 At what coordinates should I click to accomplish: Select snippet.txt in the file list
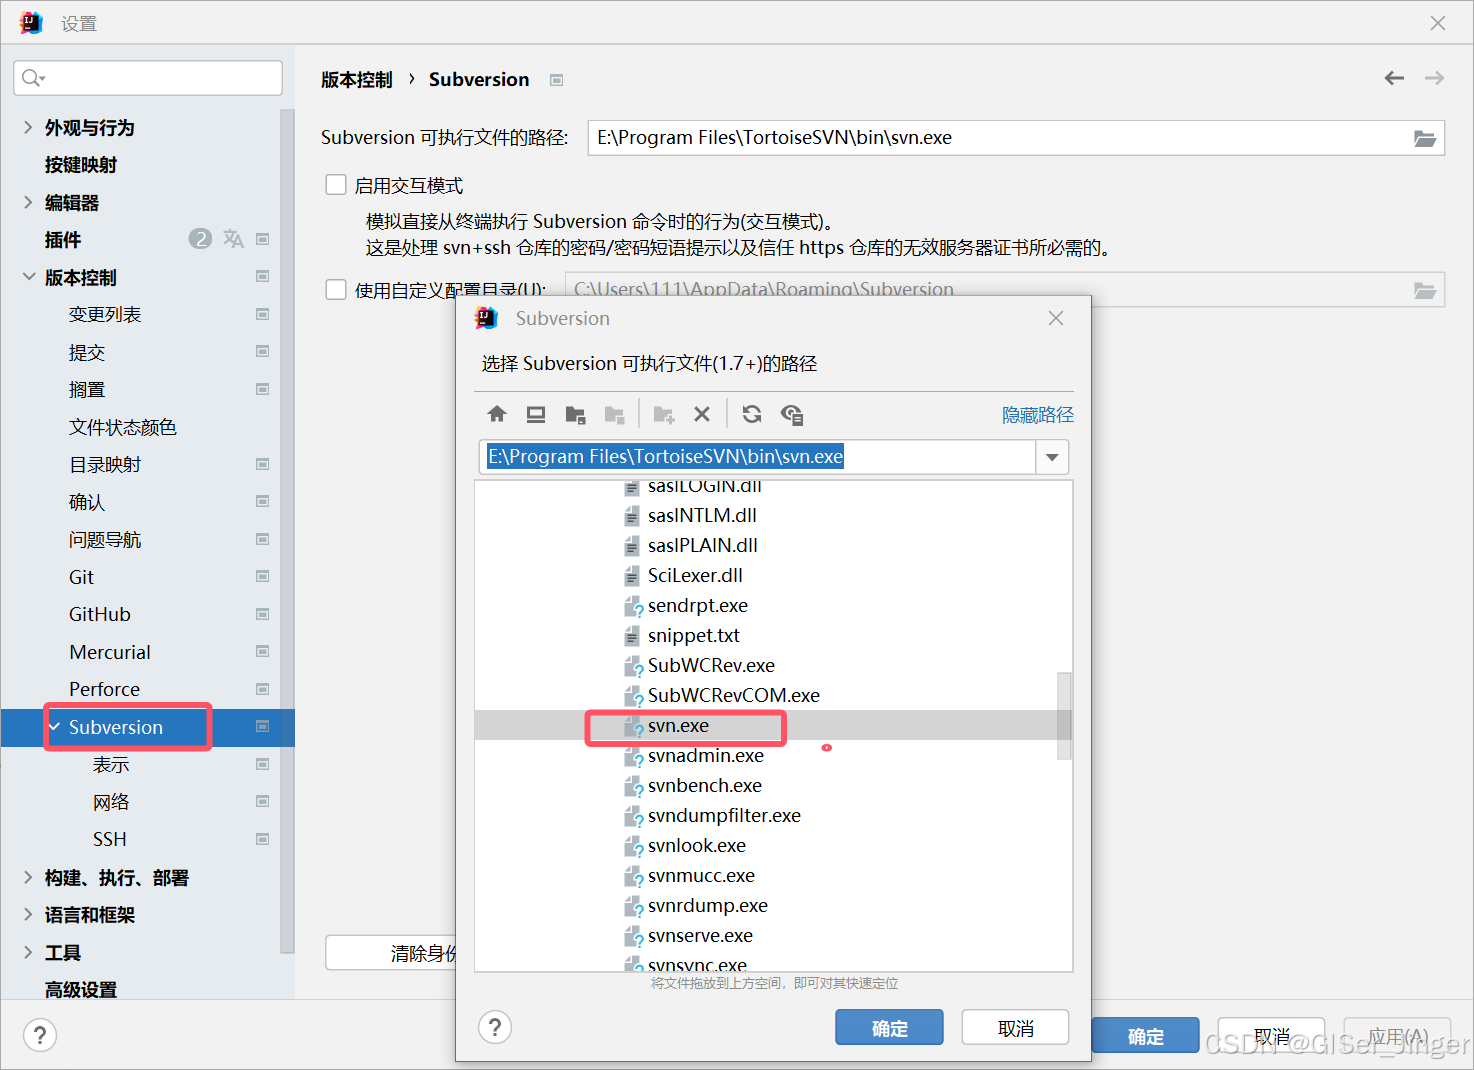pos(693,636)
